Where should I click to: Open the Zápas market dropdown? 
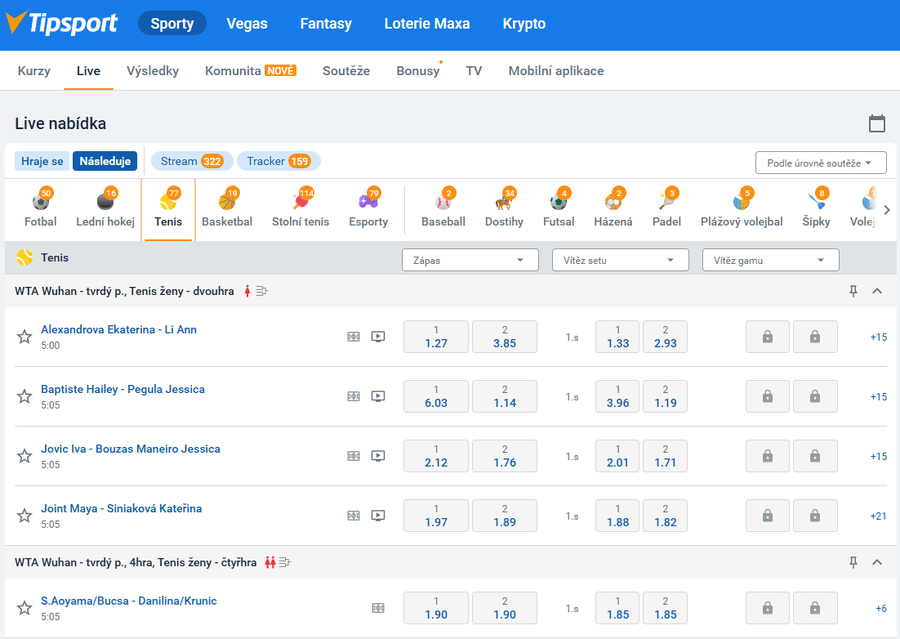tap(469, 260)
